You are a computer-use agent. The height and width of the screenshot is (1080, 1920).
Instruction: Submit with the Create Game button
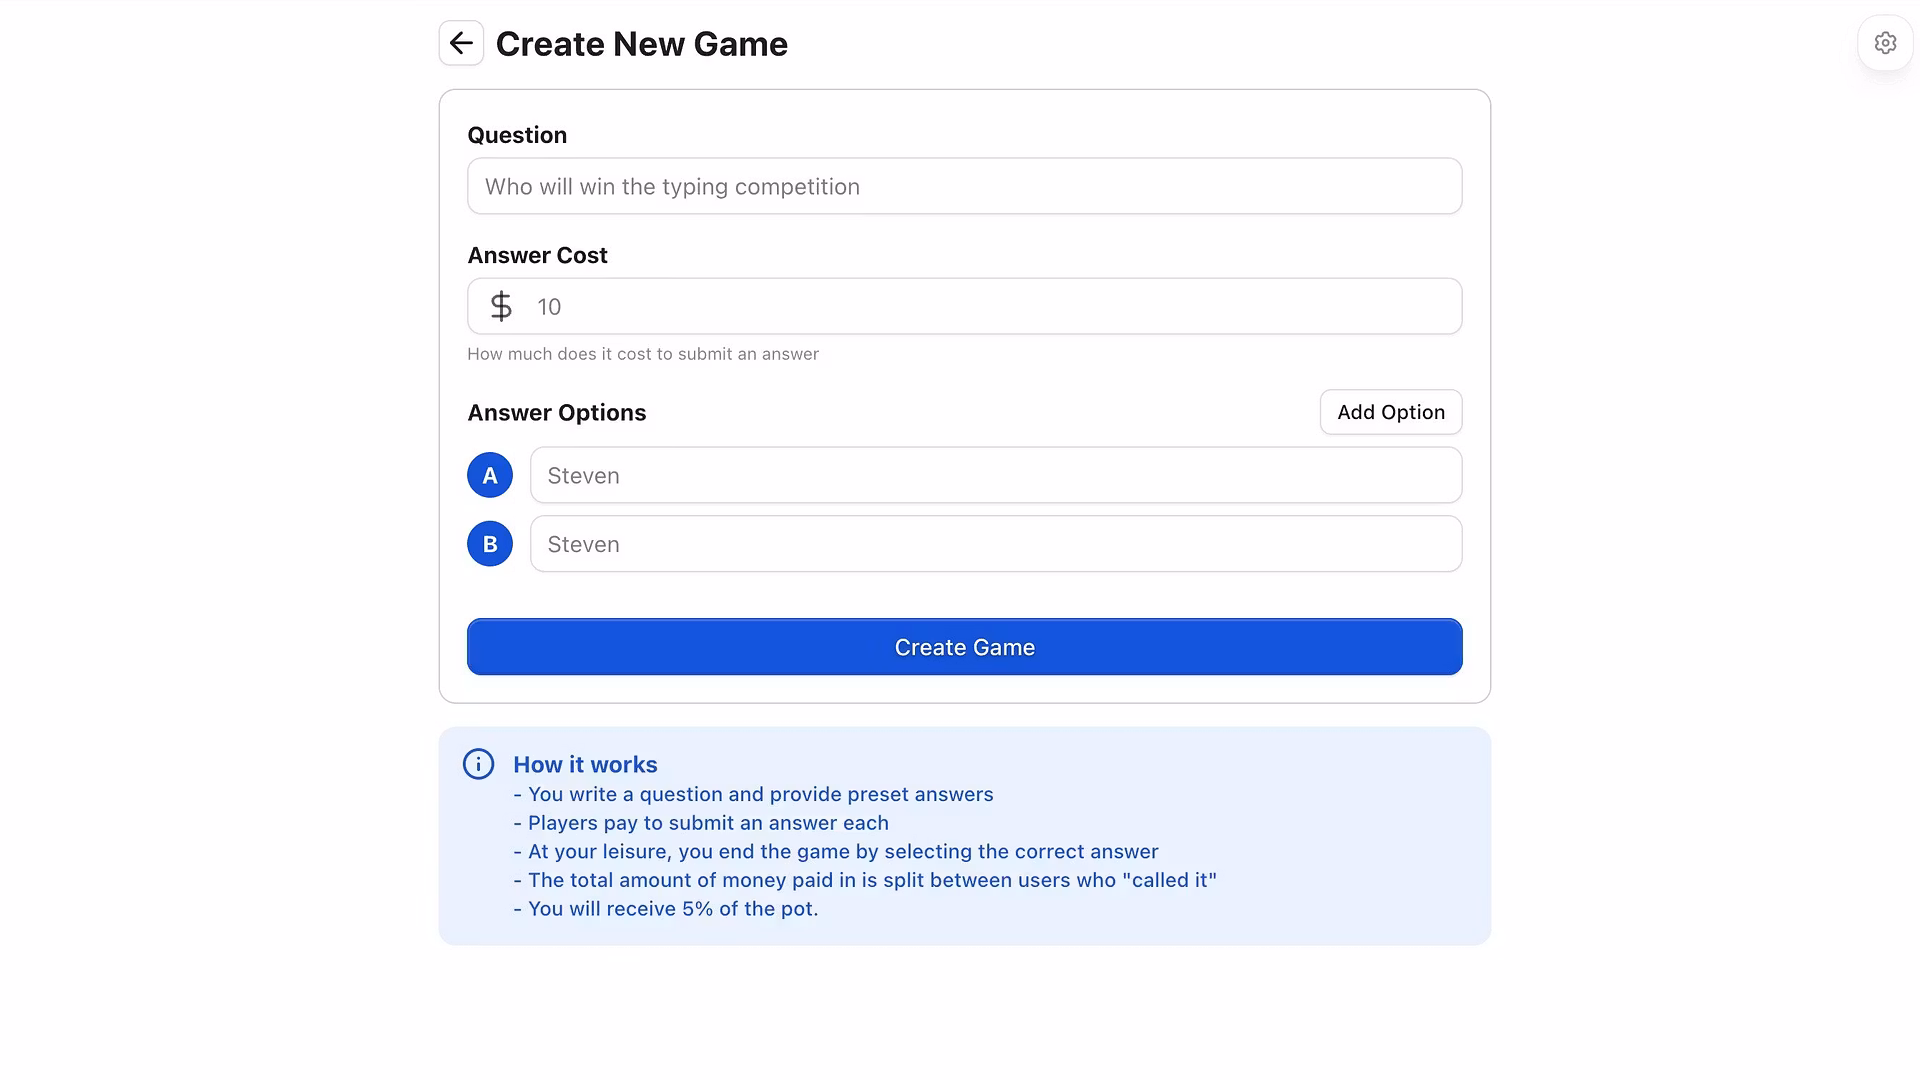pos(964,647)
